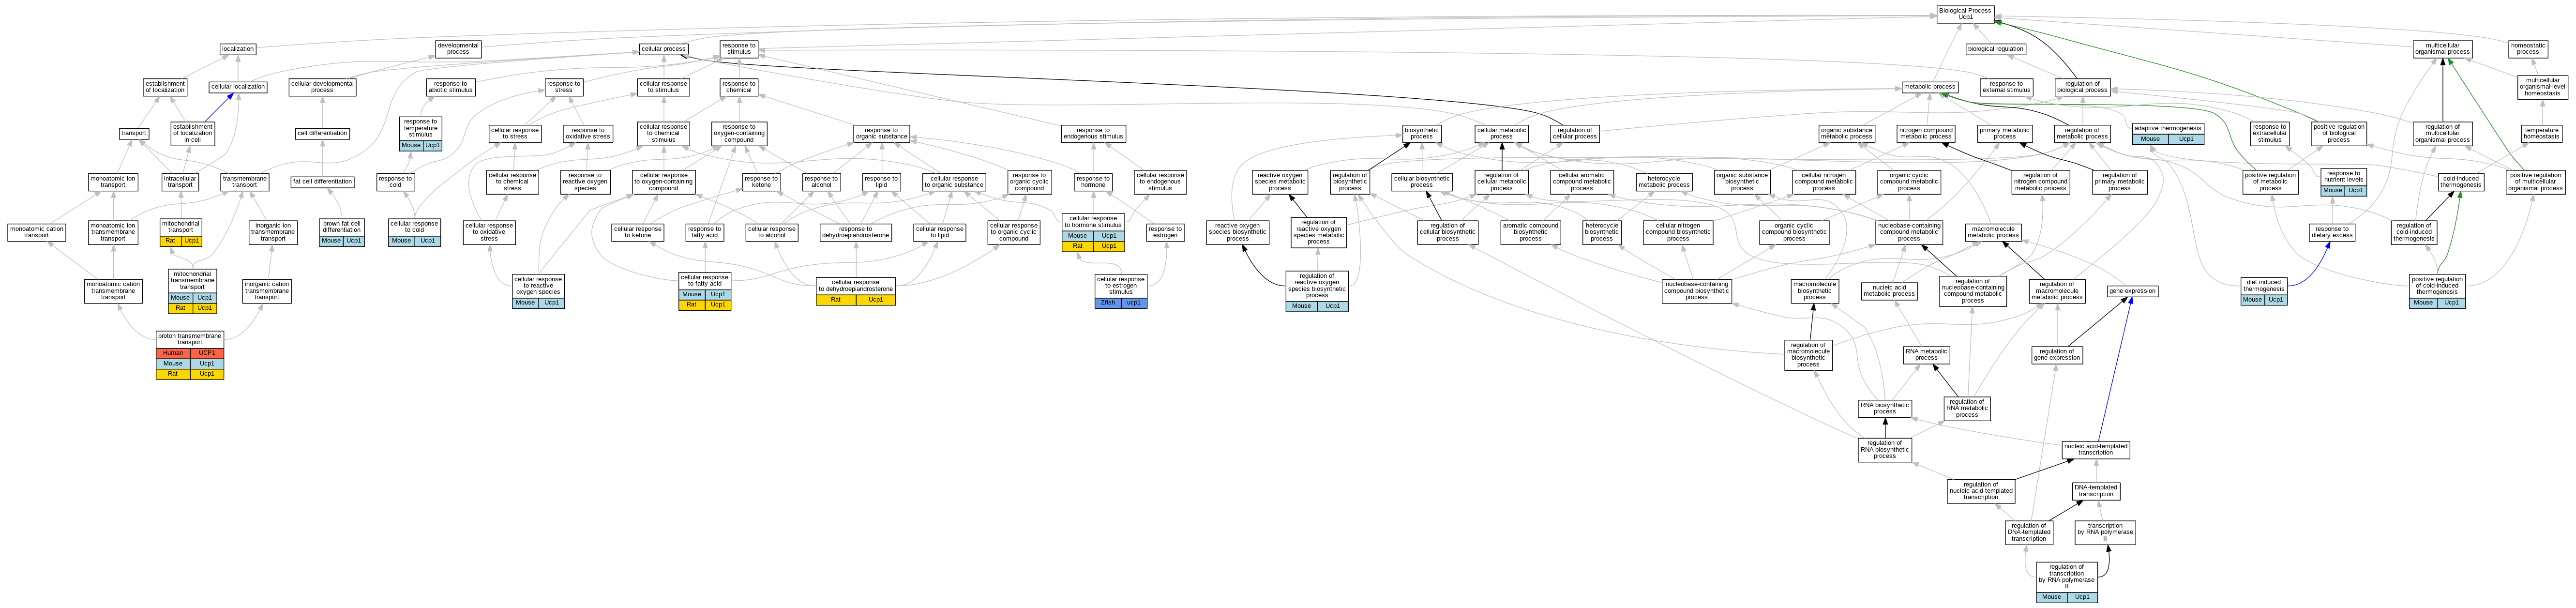
Task: Select the 'response to external stimulus' node
Action: (2006, 88)
